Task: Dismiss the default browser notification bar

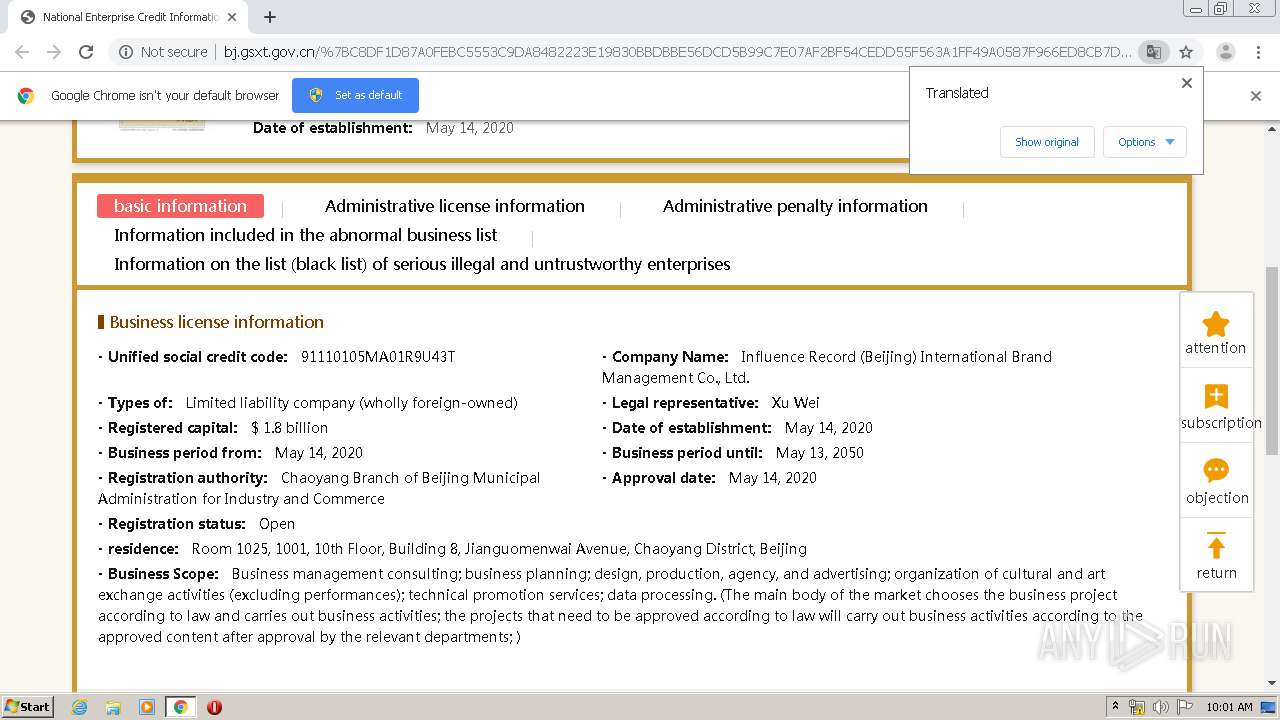Action: click(1256, 96)
